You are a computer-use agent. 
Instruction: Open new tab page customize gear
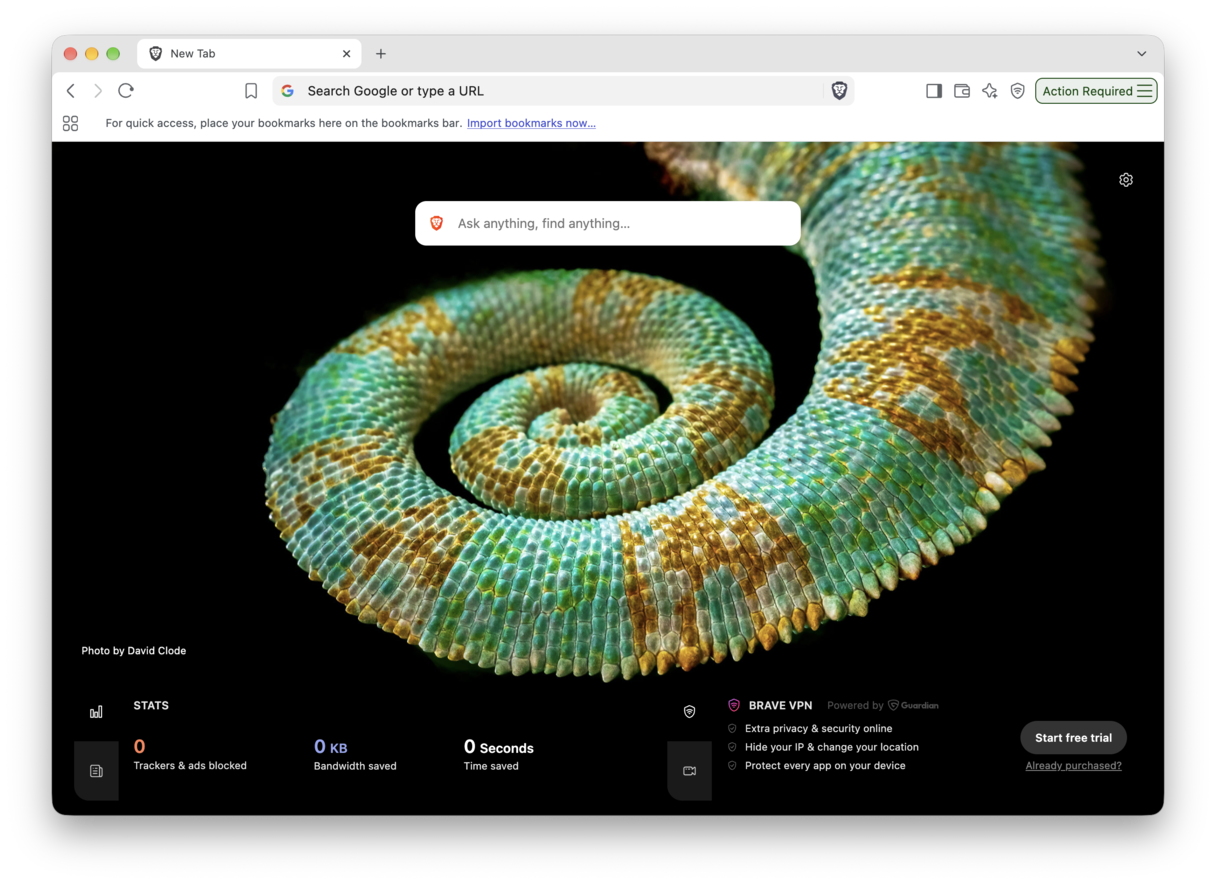coord(1126,180)
